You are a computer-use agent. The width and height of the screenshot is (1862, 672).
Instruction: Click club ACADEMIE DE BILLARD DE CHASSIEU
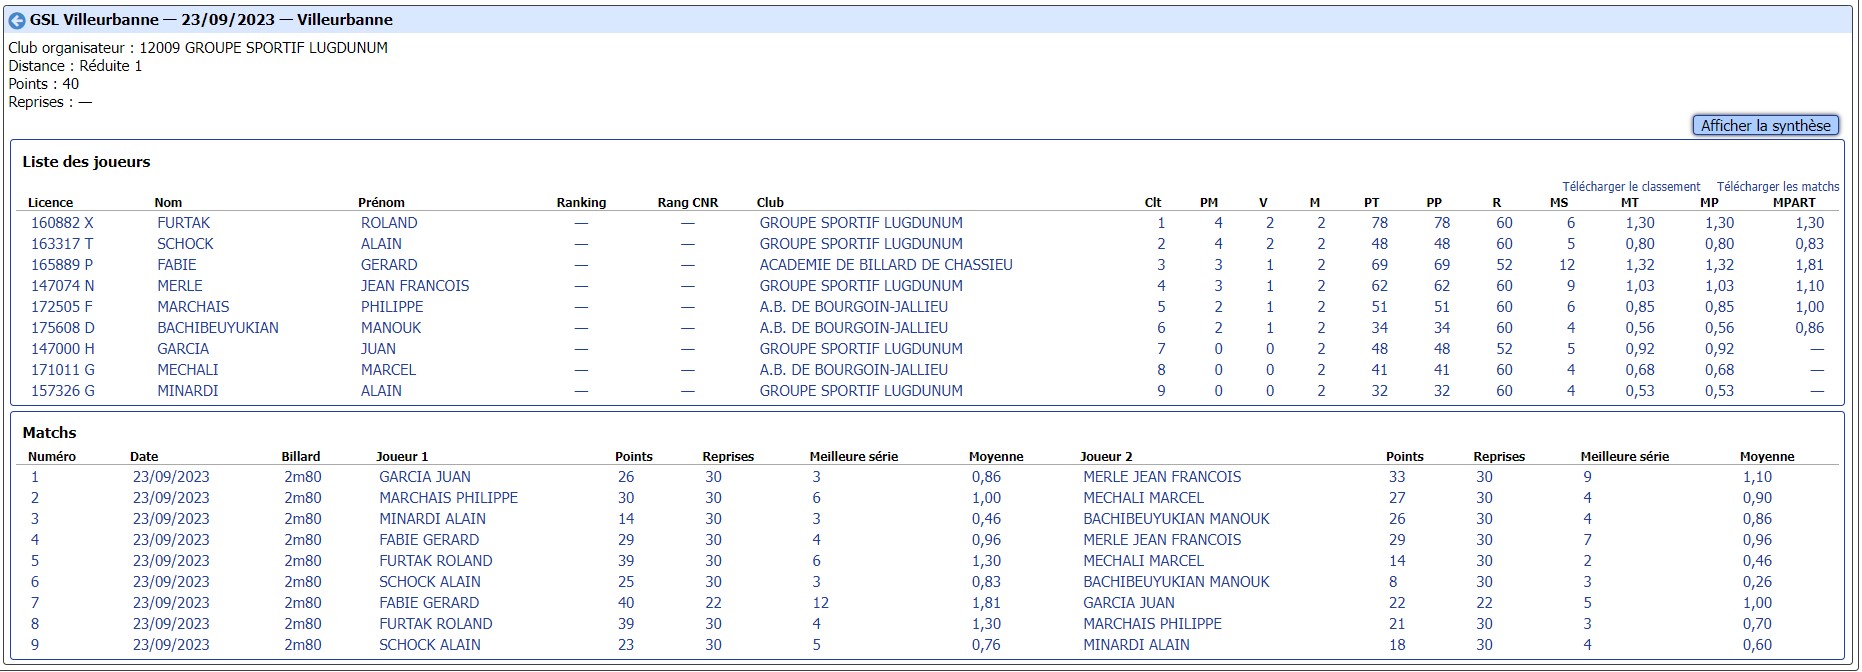886,265
